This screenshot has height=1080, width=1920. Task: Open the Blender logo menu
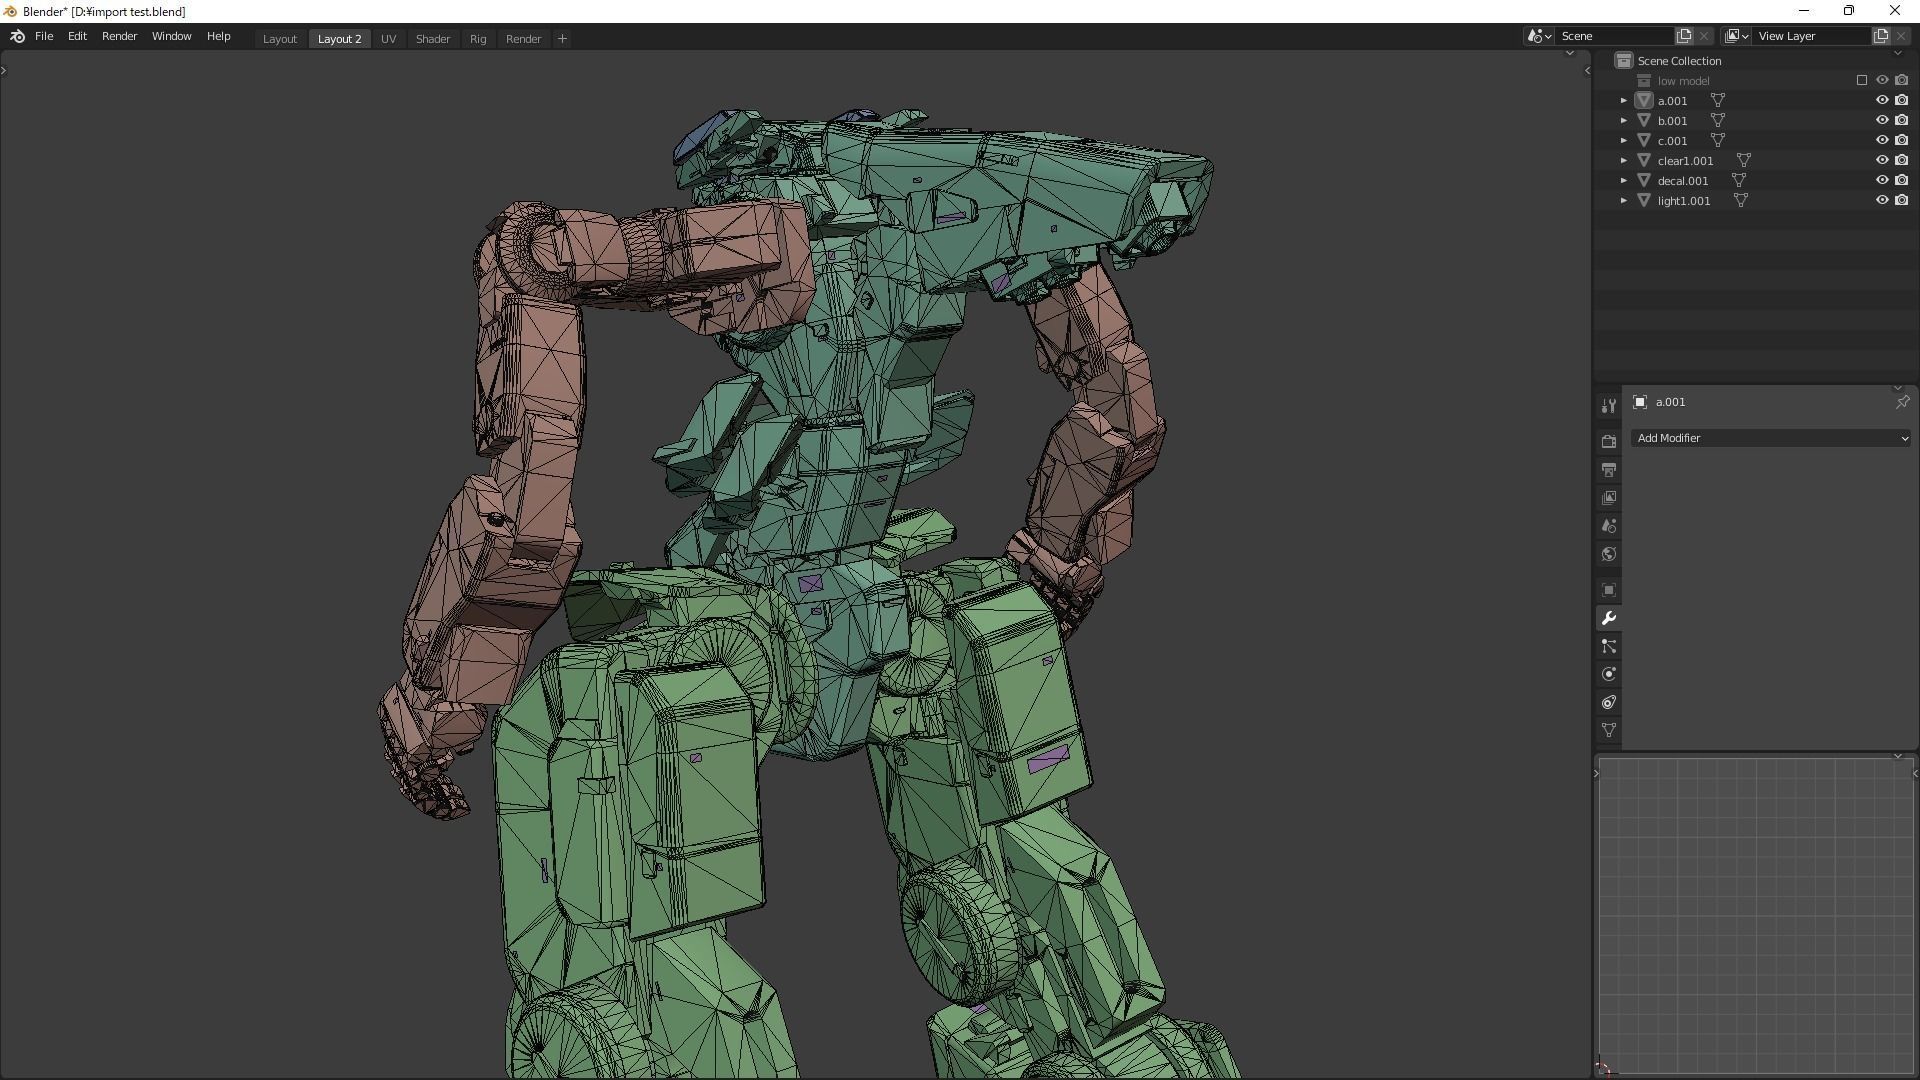coord(17,37)
